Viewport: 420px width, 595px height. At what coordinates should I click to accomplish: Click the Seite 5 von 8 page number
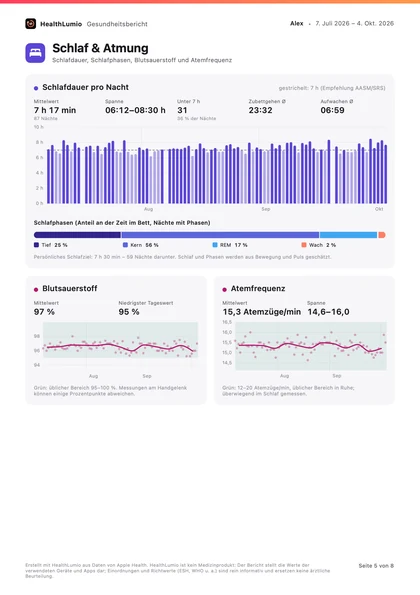click(376, 566)
